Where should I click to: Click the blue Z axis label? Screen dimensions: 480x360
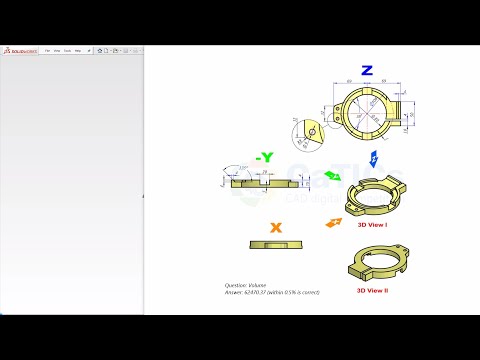[x=367, y=70]
